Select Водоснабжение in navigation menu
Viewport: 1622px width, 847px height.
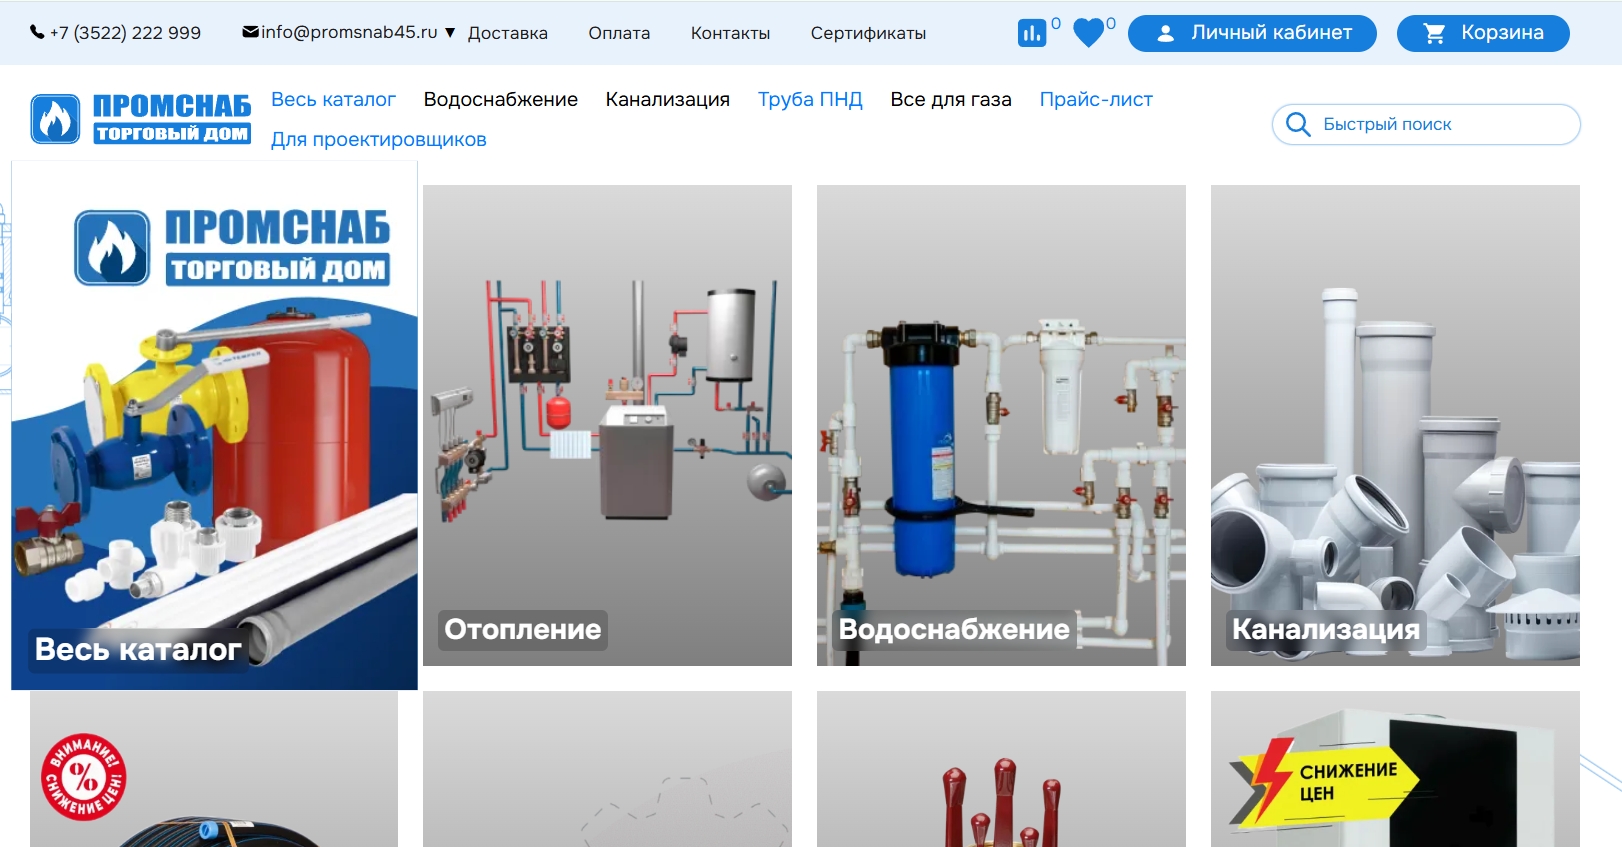(501, 99)
